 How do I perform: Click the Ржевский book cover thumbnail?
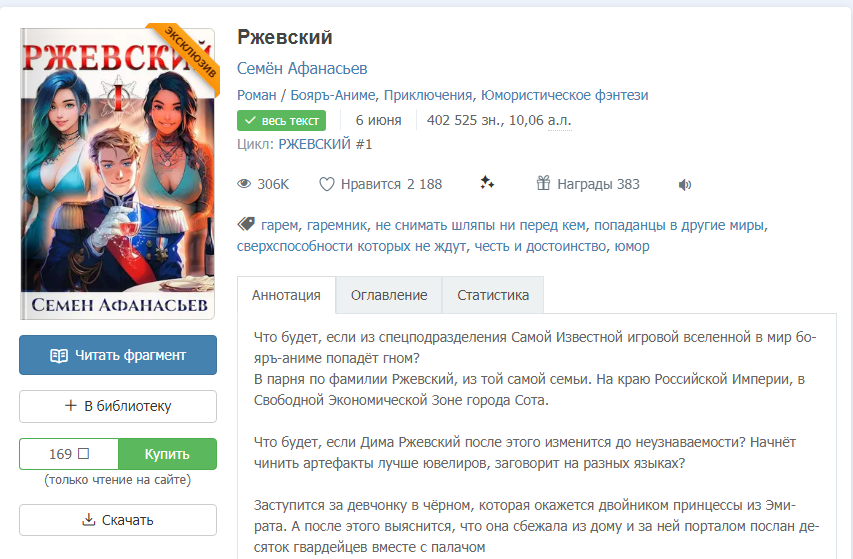pos(118,173)
